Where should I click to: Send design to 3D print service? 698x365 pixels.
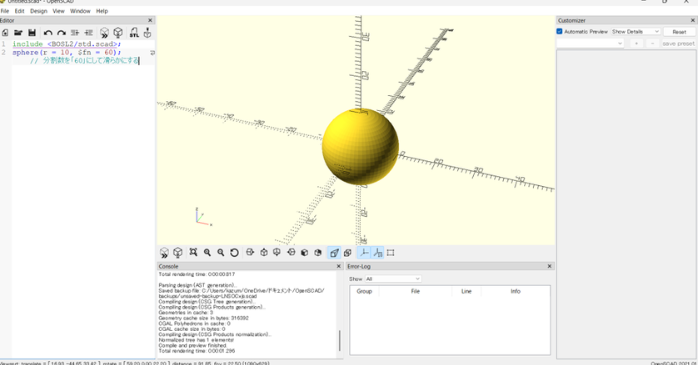click(147, 32)
